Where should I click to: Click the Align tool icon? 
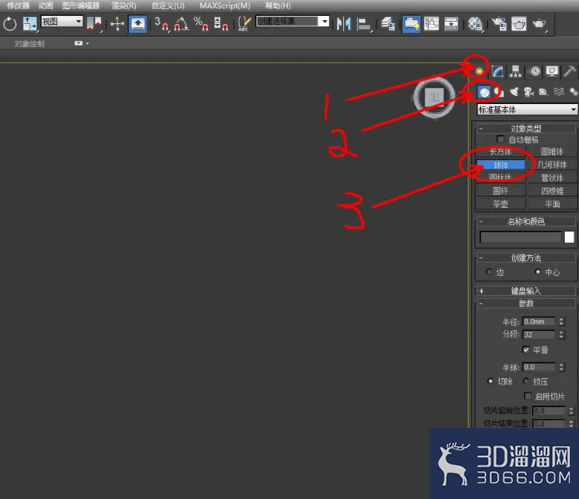click(364, 24)
